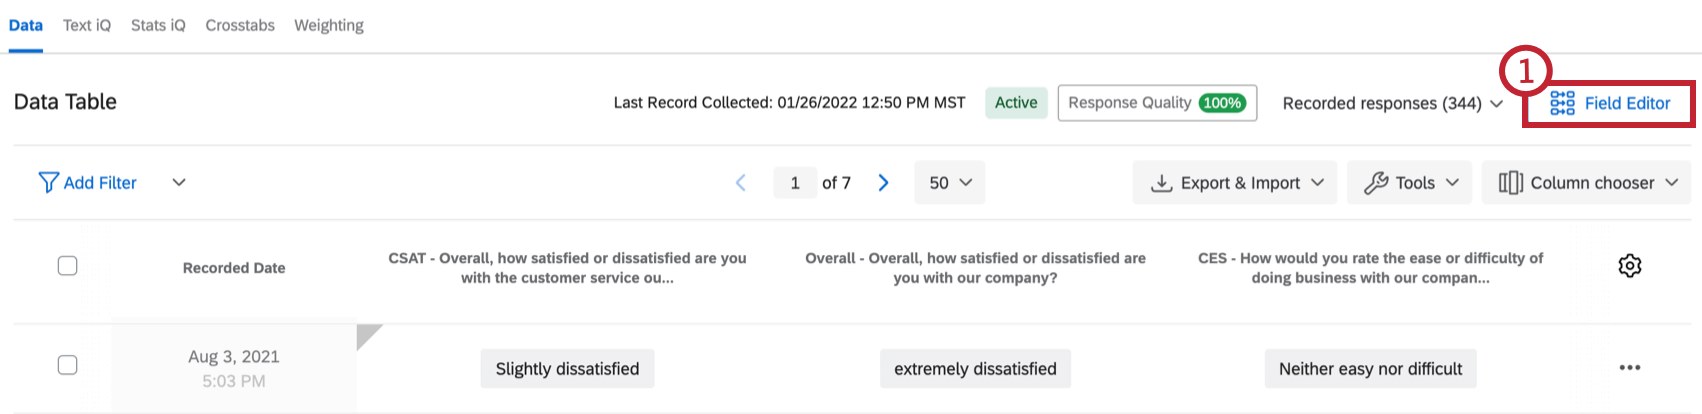Expand the saved filters chevron
This screenshot has height=414, width=1702.
(x=179, y=182)
